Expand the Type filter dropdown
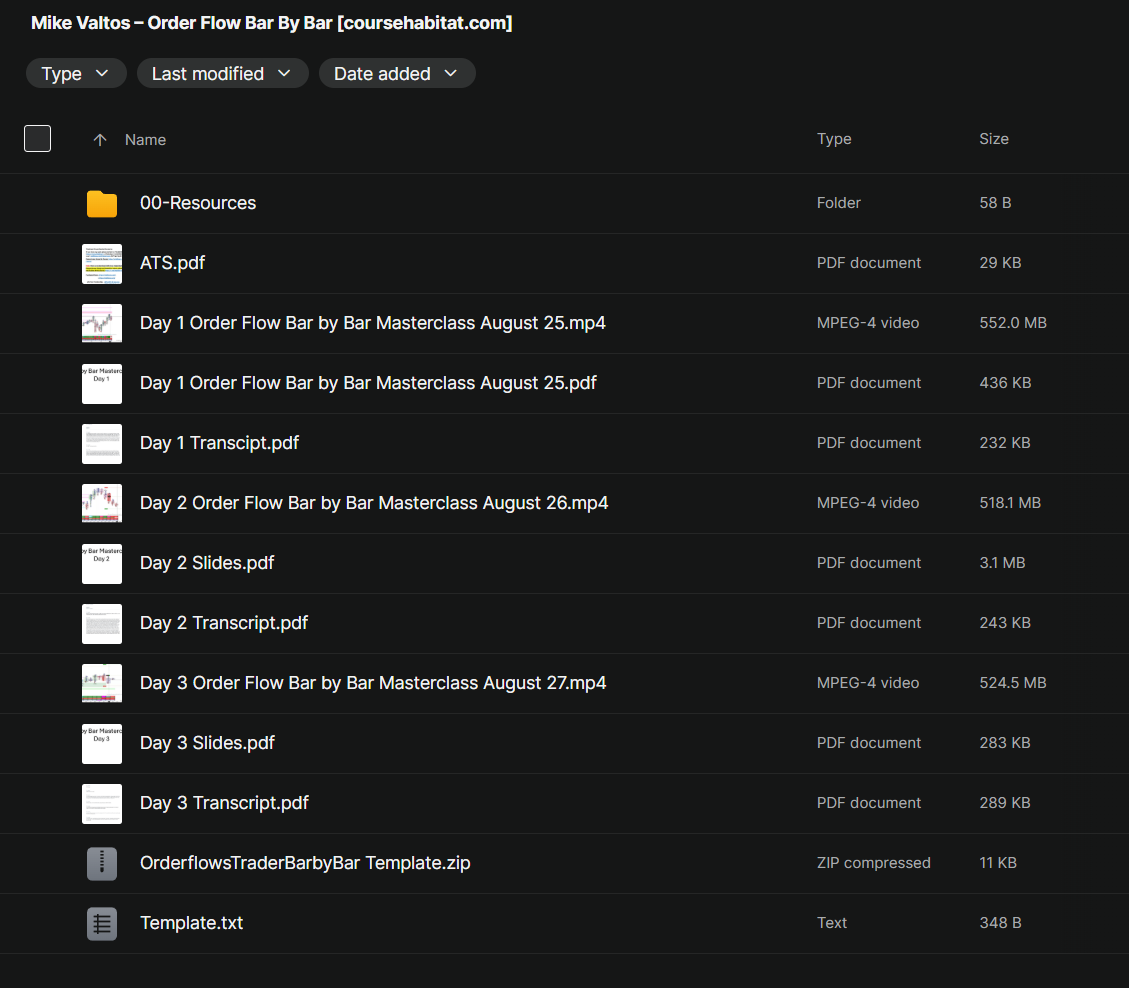The height and width of the screenshot is (988, 1129). (x=76, y=73)
